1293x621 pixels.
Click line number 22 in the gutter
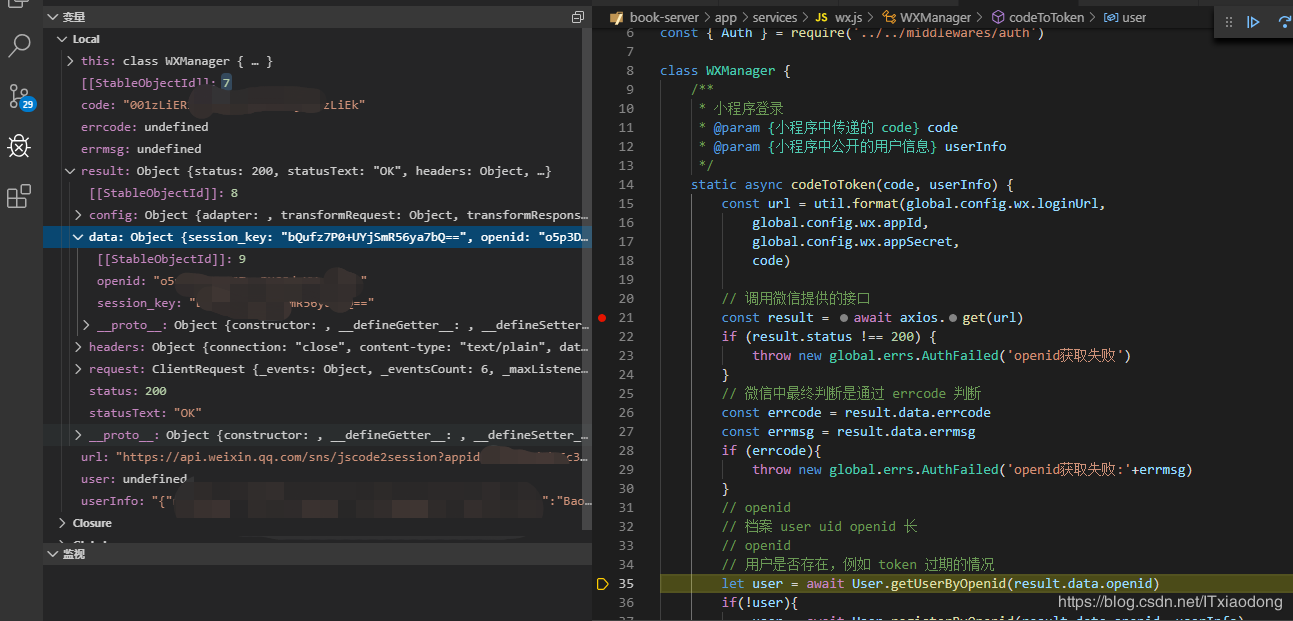click(x=626, y=337)
